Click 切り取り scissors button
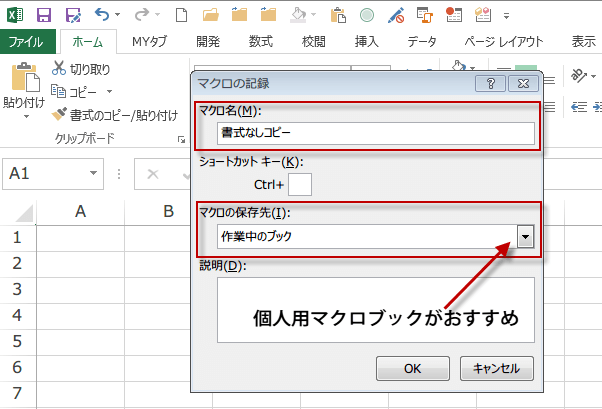The image size is (602, 409). click(81, 68)
